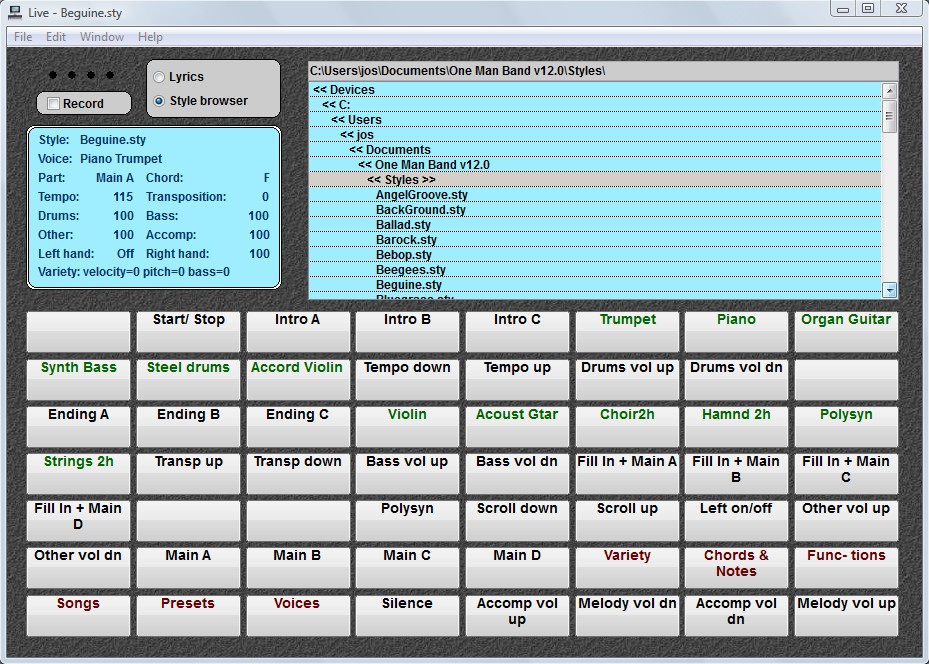Open the Songs list
Image resolution: width=929 pixels, height=664 pixels.
(x=78, y=615)
